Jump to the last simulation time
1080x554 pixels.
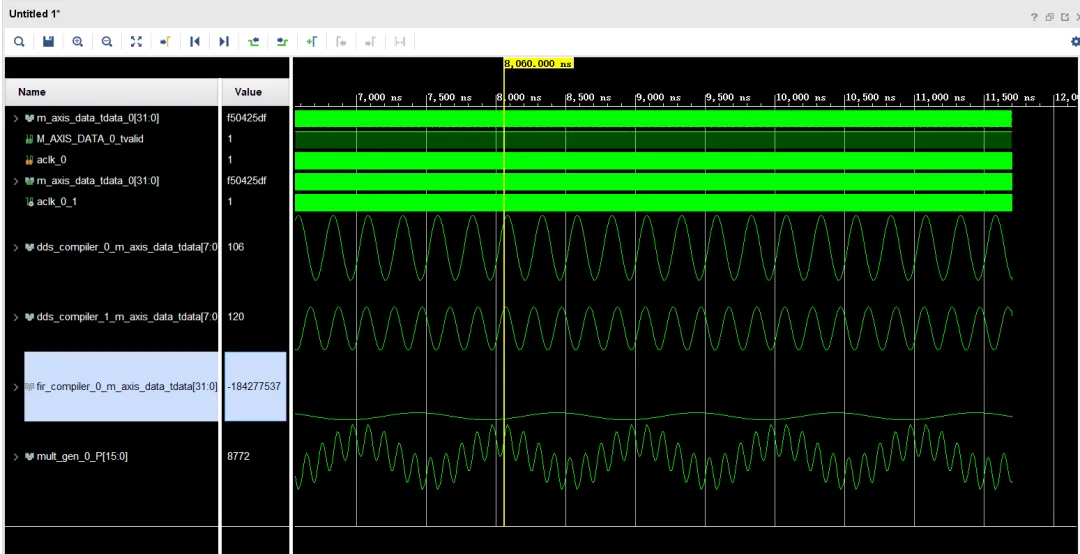224,41
